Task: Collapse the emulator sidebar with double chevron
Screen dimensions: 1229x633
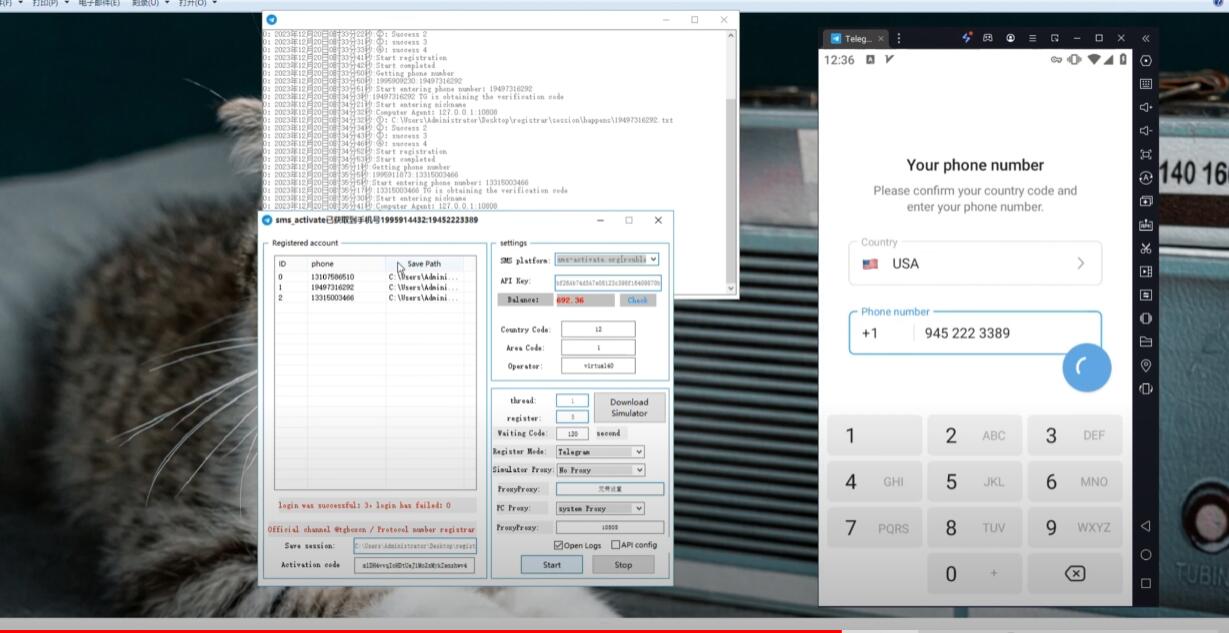Action: pos(1146,38)
